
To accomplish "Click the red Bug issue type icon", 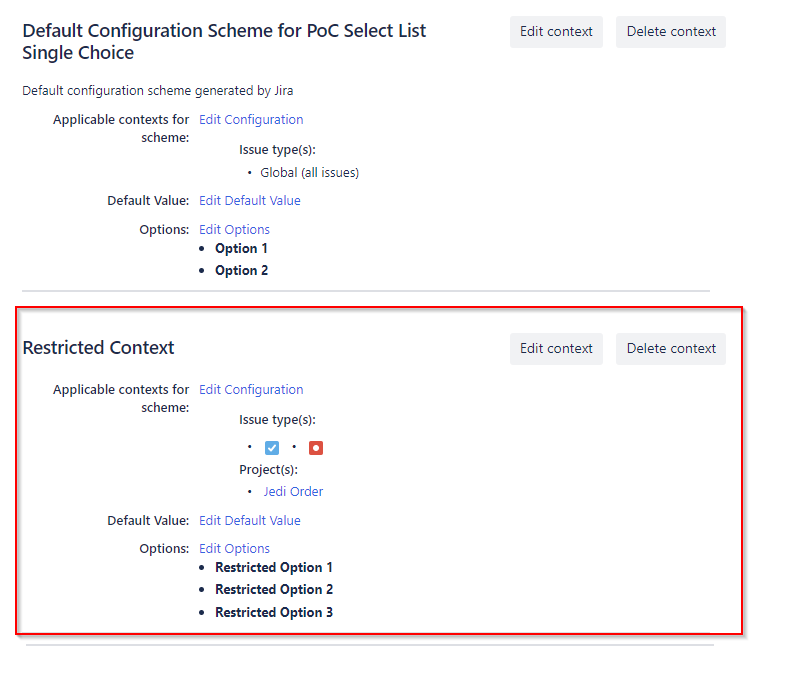I will click(316, 448).
